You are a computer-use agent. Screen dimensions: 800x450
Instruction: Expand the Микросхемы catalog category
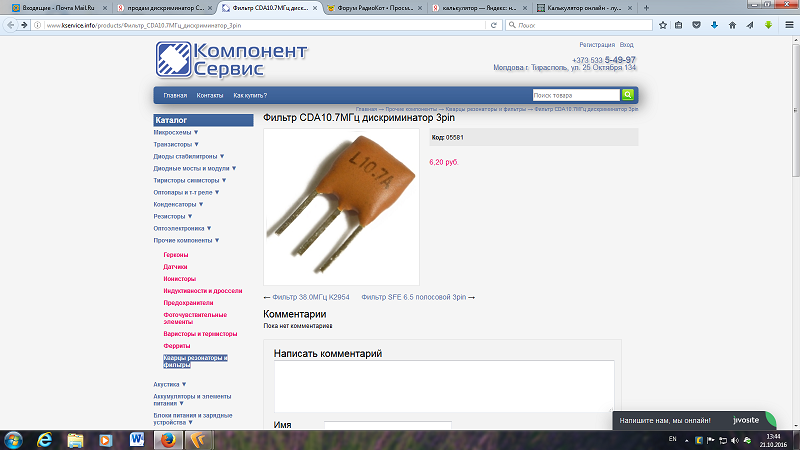(176, 132)
